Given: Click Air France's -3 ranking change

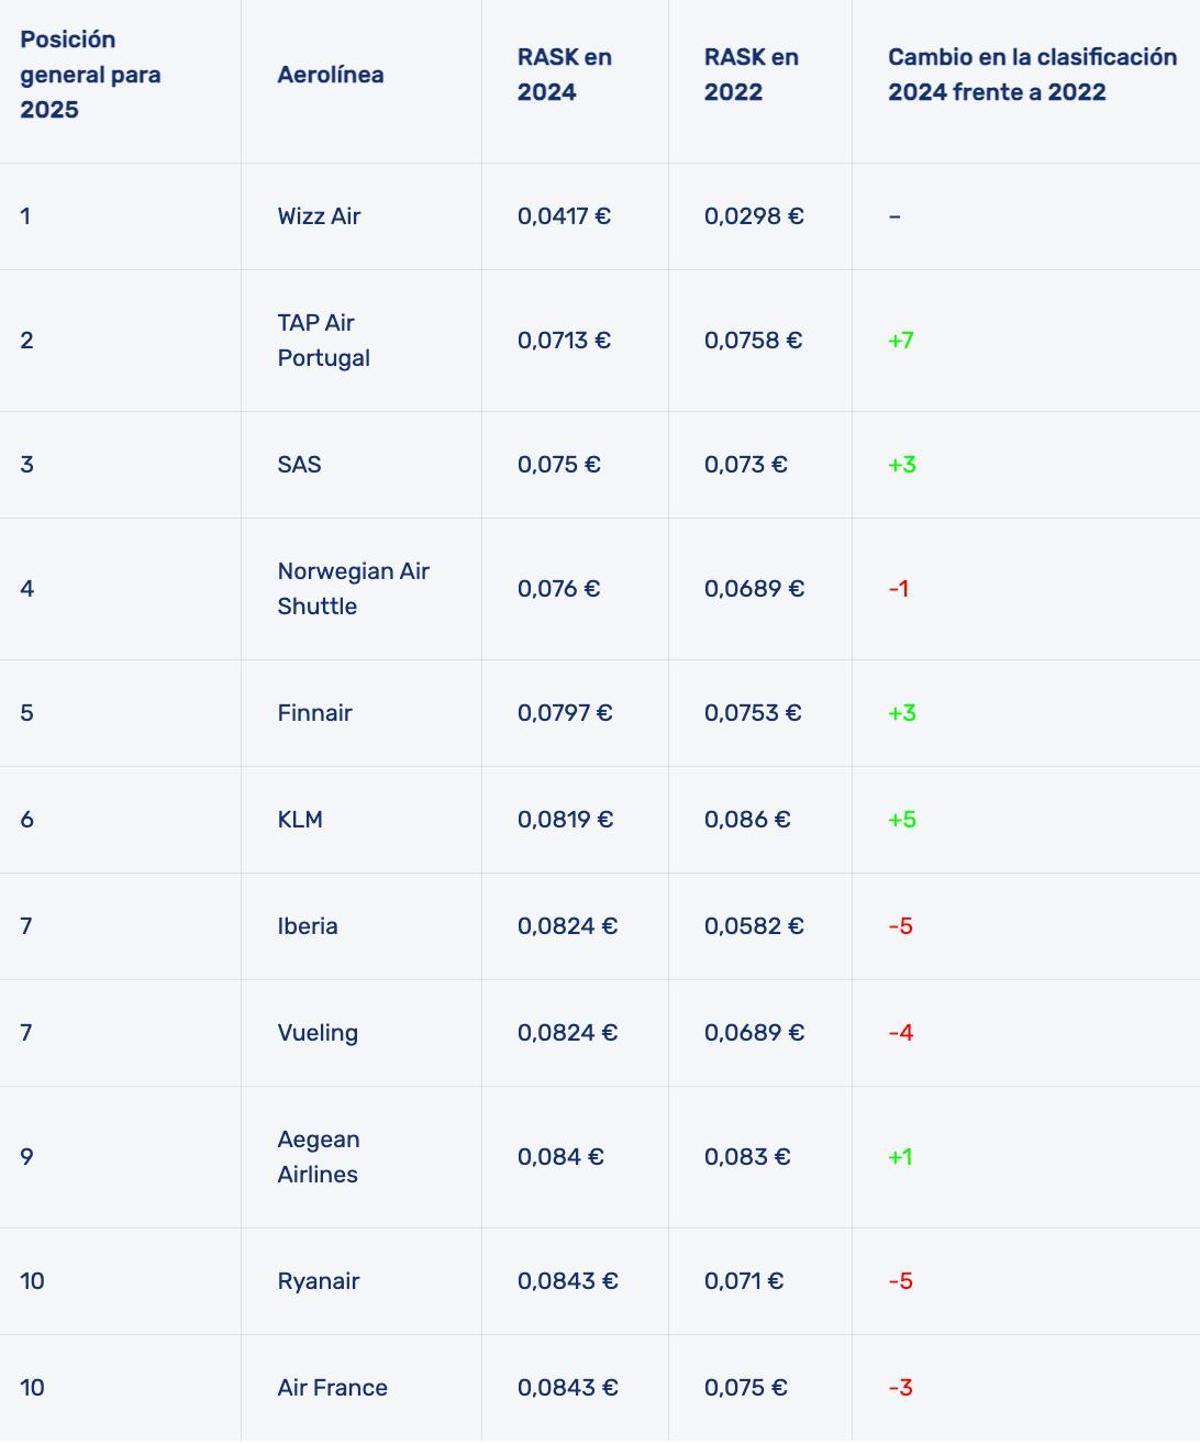Looking at the screenshot, I should click(x=900, y=1387).
